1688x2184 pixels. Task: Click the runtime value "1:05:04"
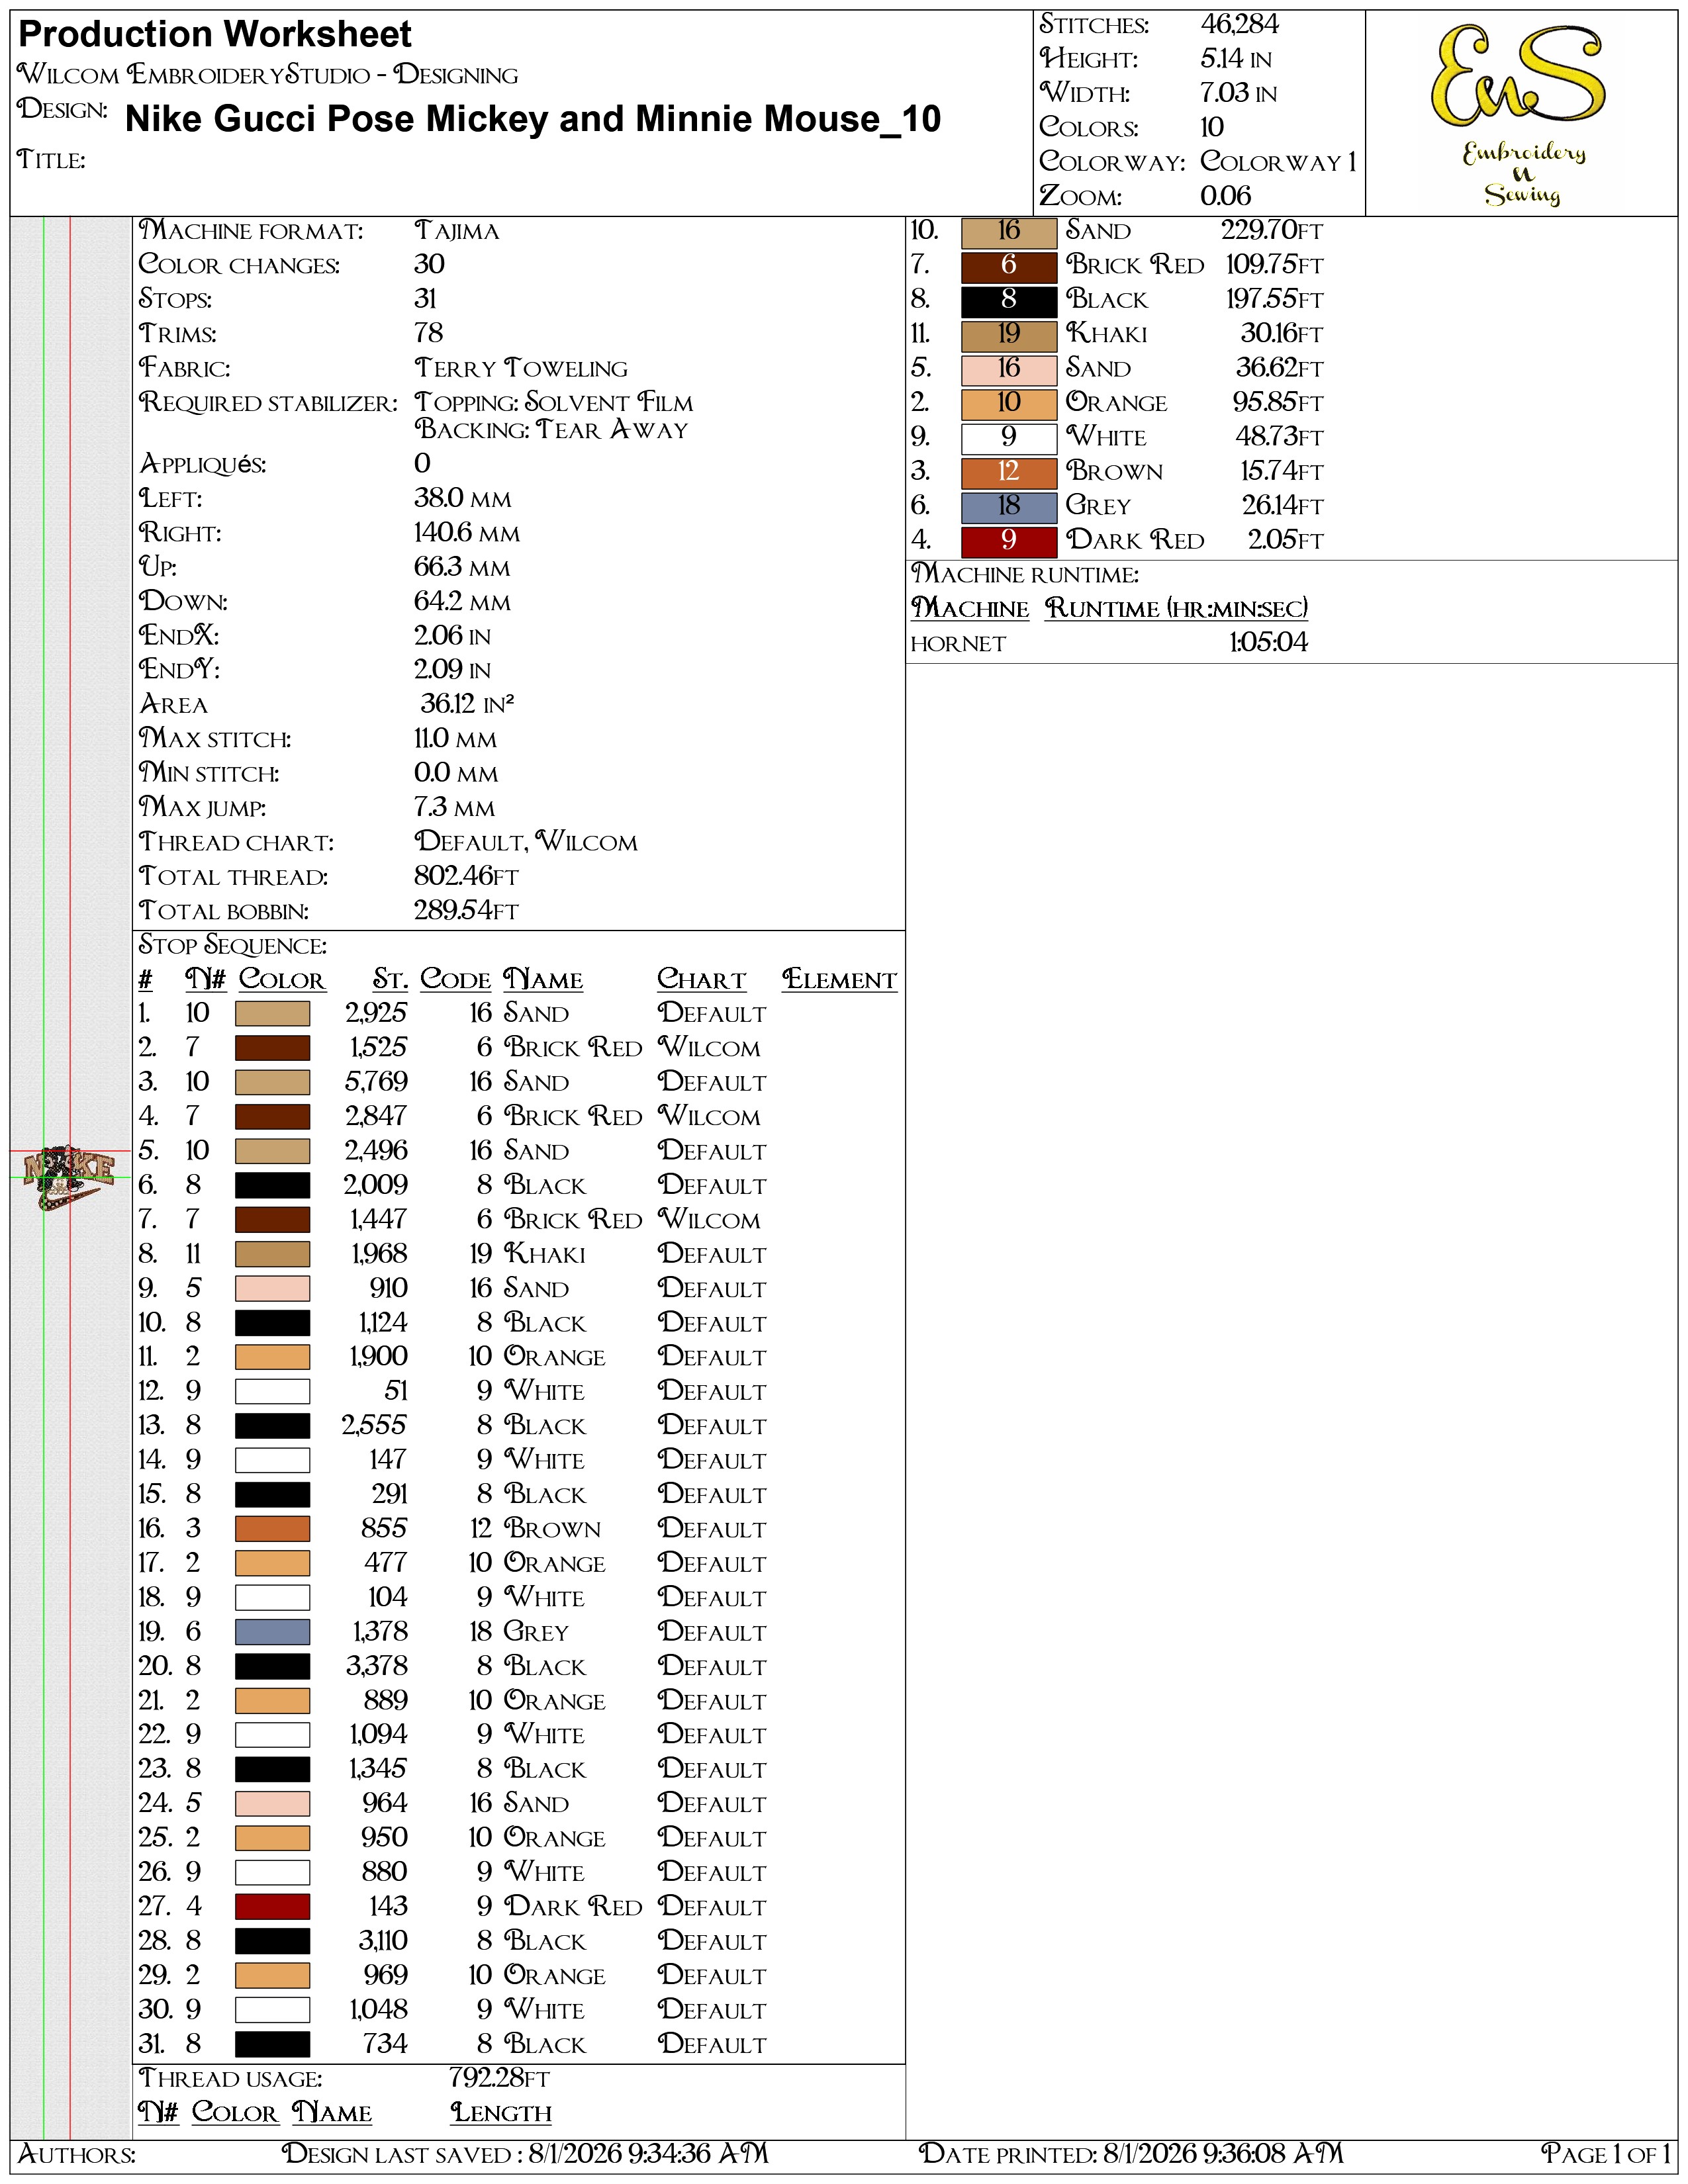(x=1269, y=643)
